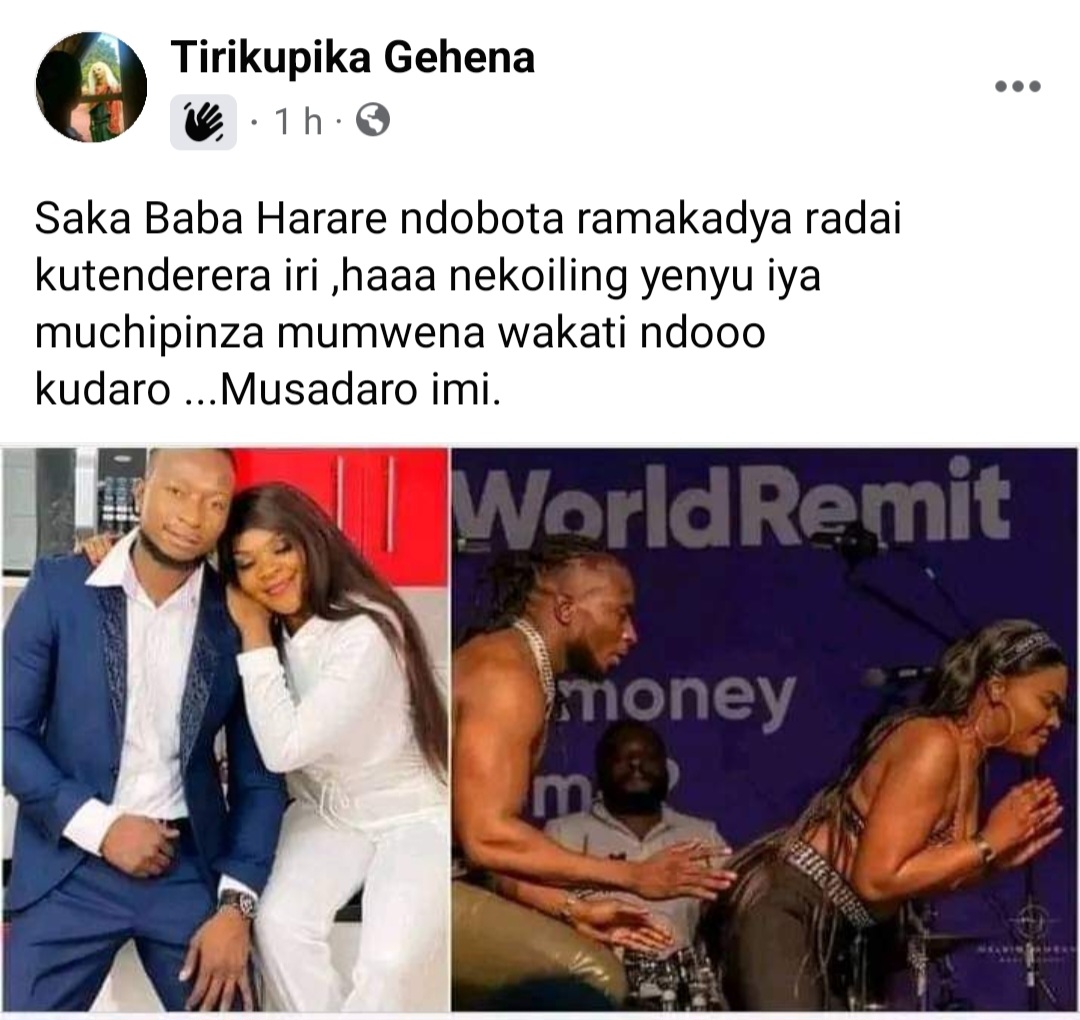This screenshot has width=1080, height=1020.
Task: Click the 1 h post timestamp
Action: coord(298,121)
